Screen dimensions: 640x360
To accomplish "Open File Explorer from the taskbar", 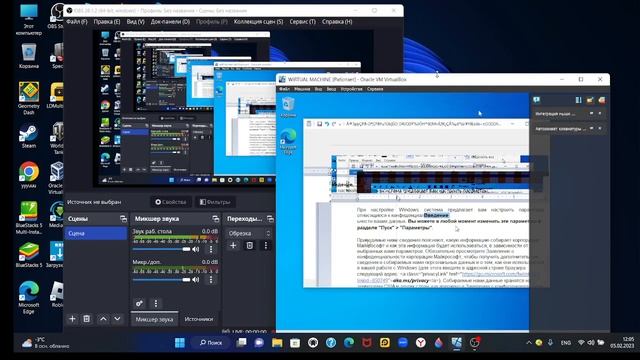I will pos(277,342).
